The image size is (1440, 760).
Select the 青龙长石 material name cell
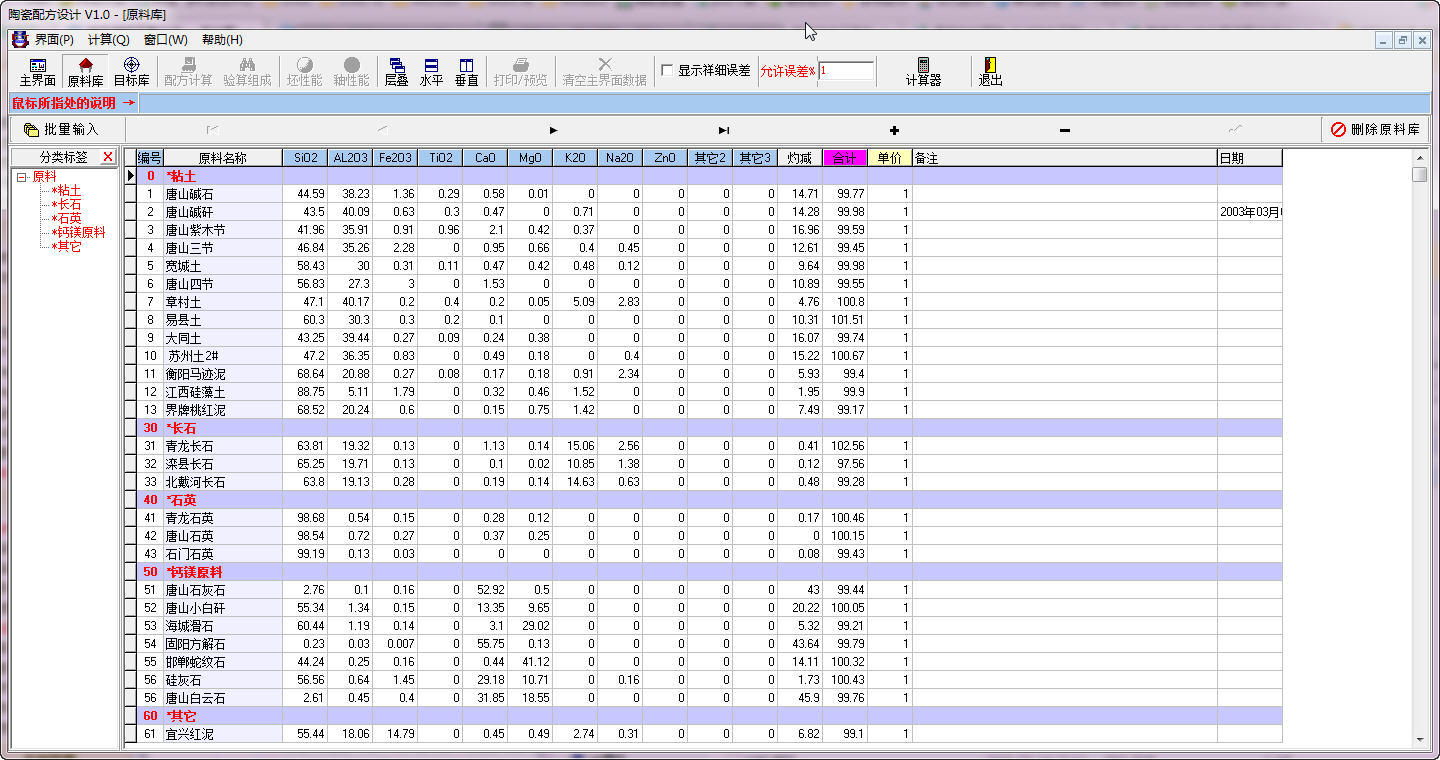click(x=223, y=446)
